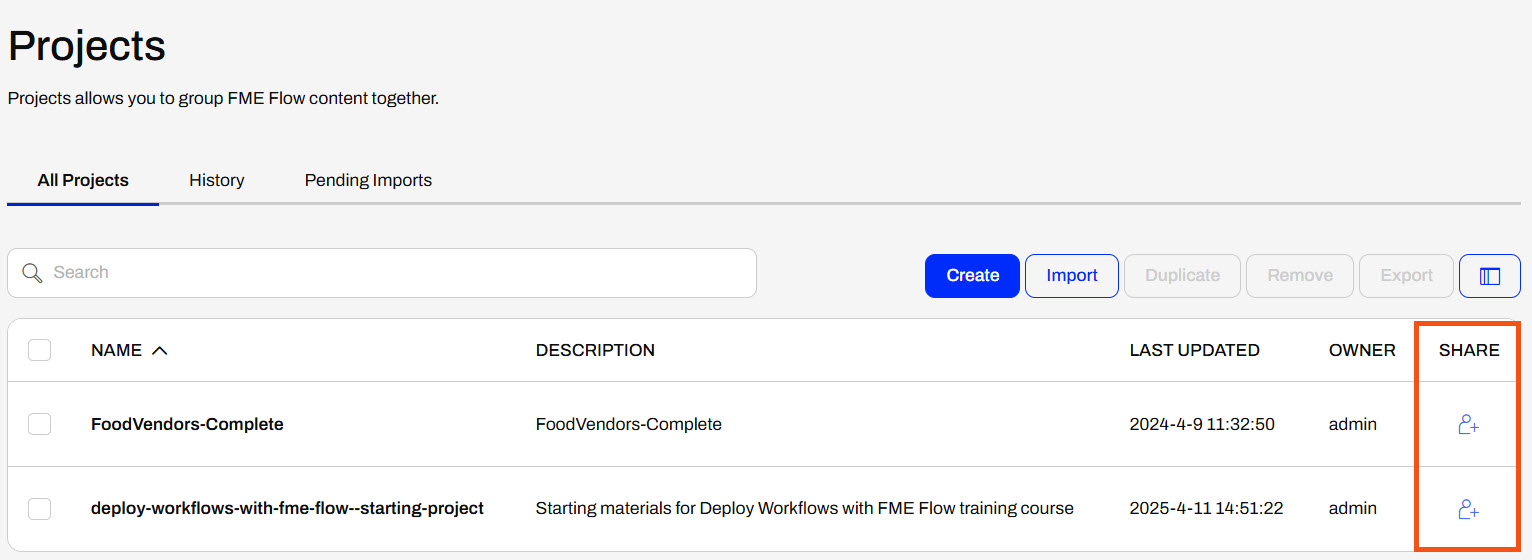The height and width of the screenshot is (560, 1532).
Task: Sort by the LAST UPDATED column header
Action: (1194, 350)
